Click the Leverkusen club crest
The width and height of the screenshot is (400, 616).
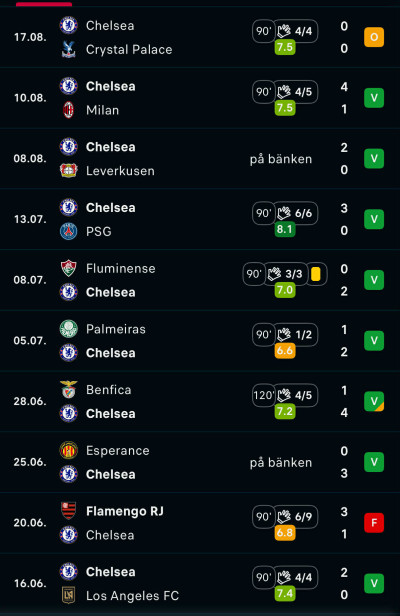(68, 170)
